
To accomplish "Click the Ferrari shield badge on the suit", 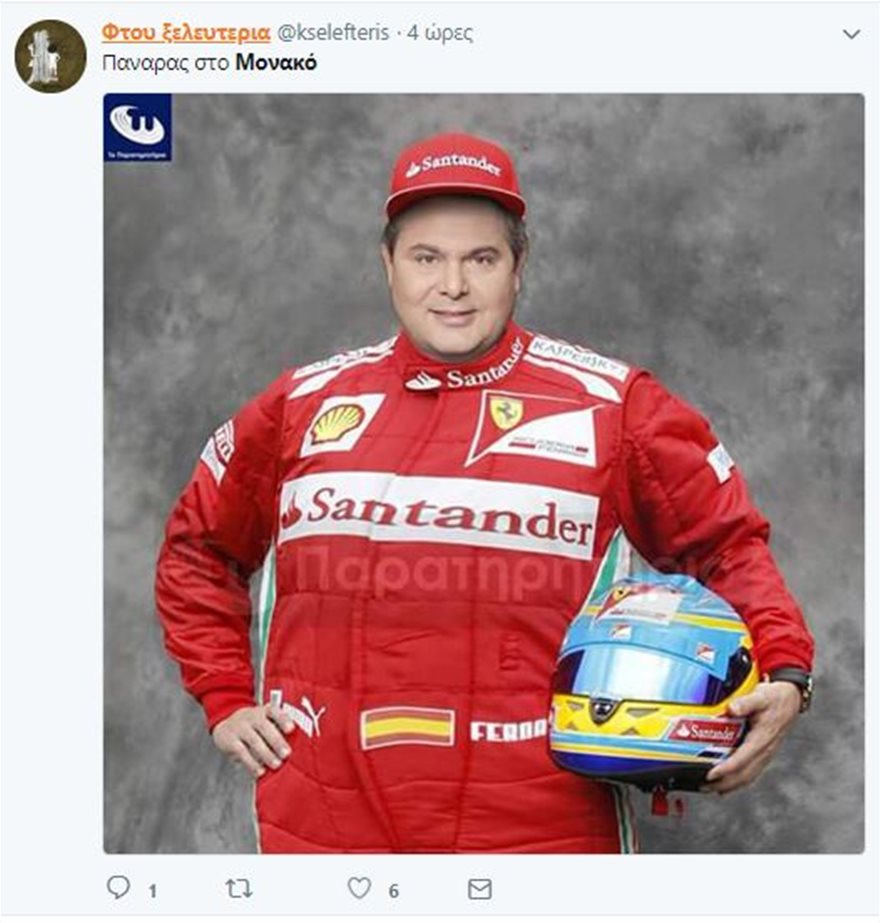I will 506,412.
